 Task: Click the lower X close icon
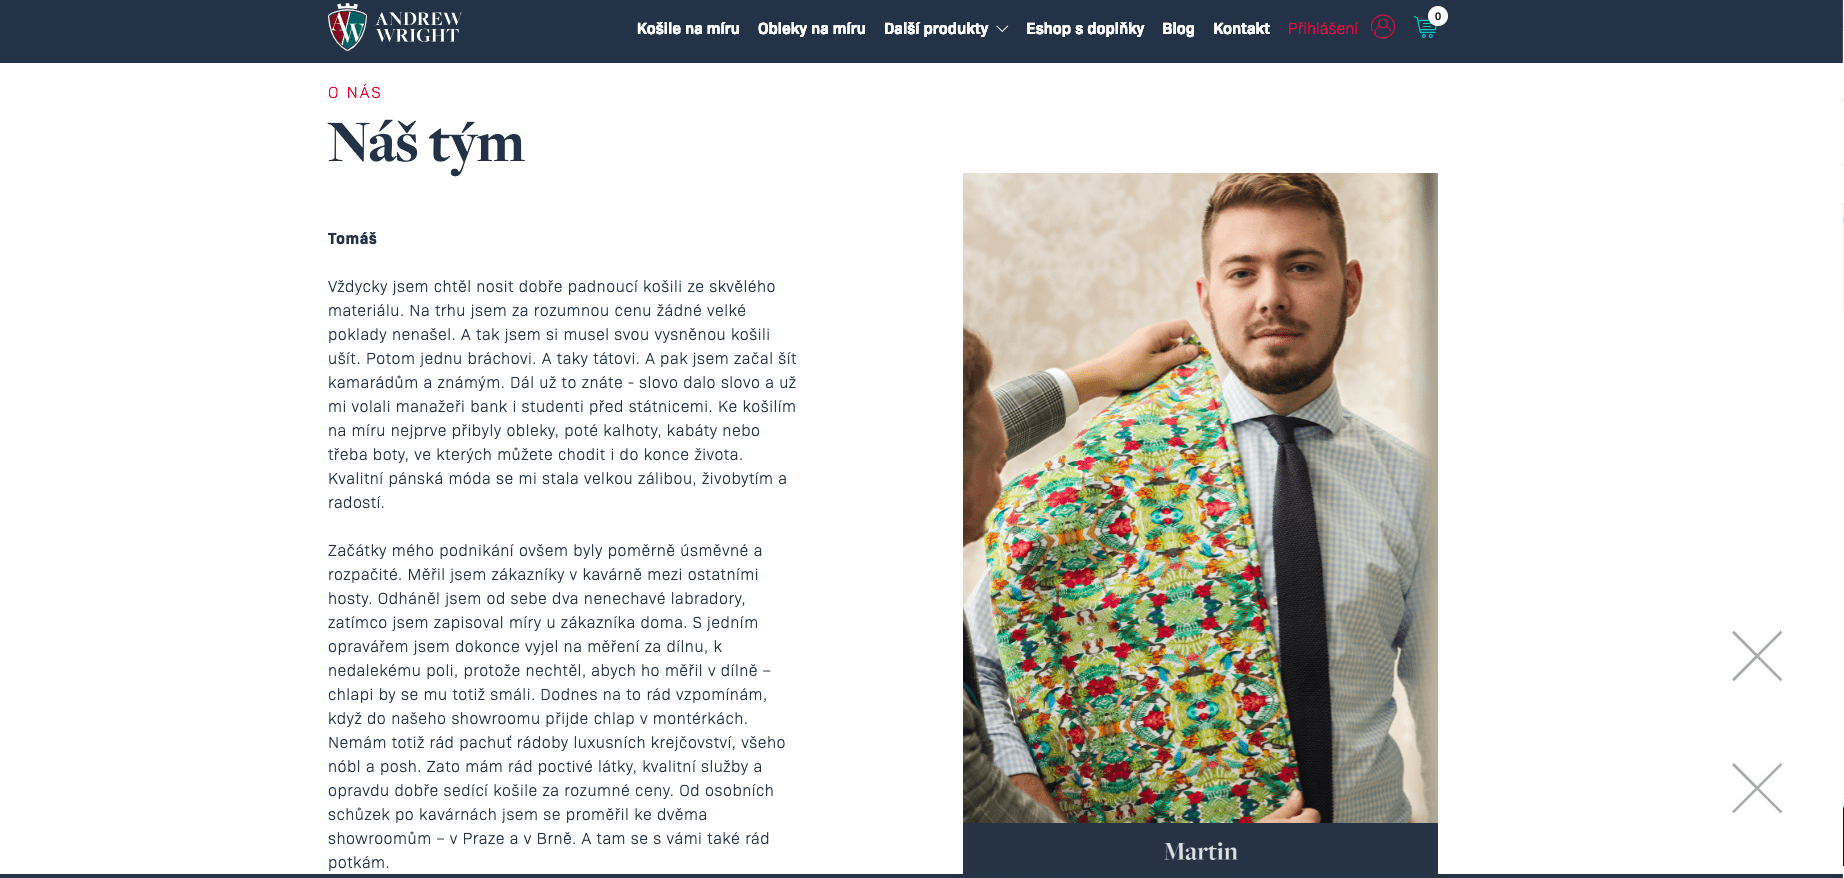[x=1757, y=788]
